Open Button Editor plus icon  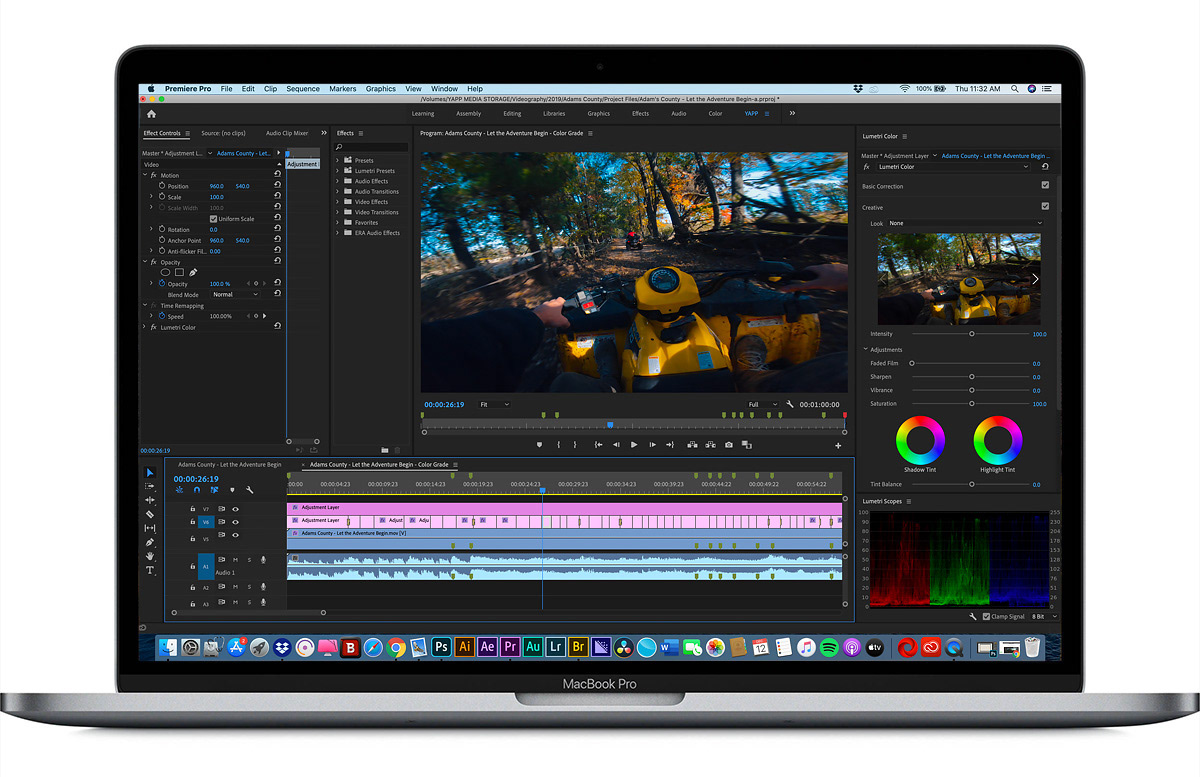tap(838, 445)
